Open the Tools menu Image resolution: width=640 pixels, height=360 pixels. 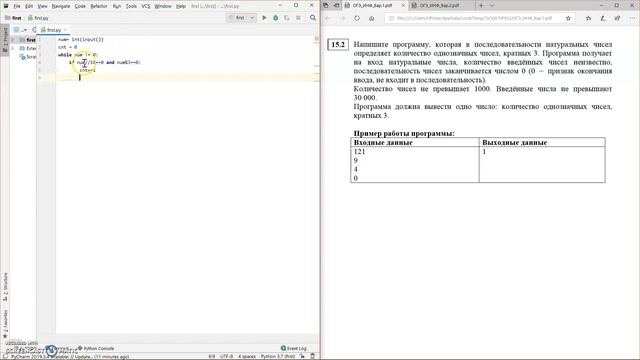(131, 6)
